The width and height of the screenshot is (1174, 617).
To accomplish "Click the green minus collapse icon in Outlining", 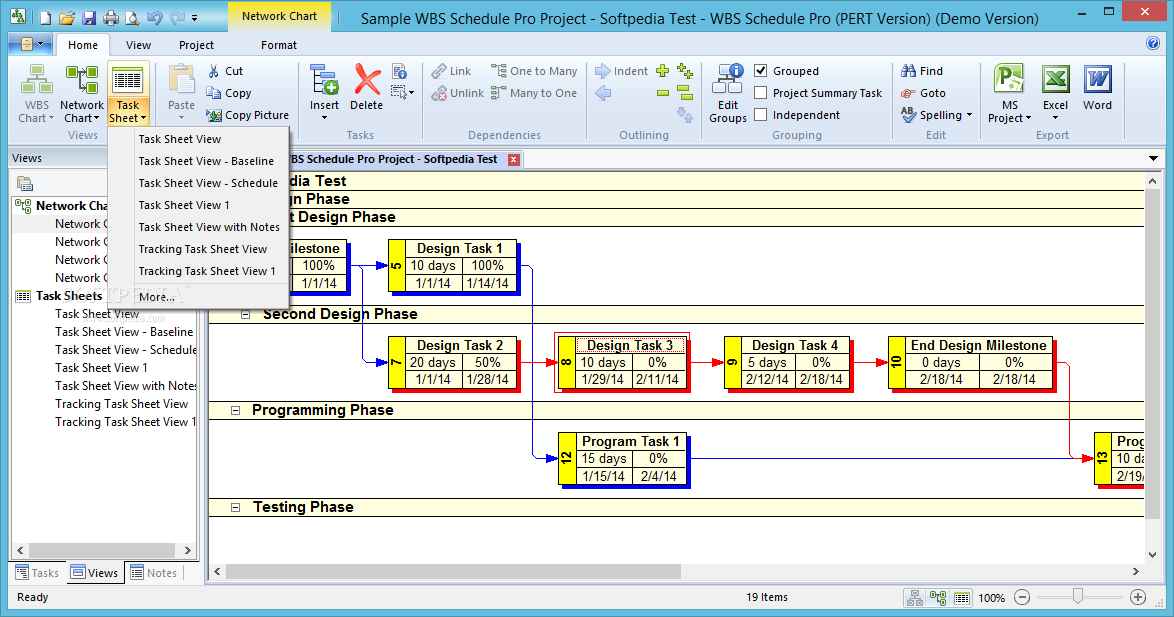I will click(x=663, y=93).
